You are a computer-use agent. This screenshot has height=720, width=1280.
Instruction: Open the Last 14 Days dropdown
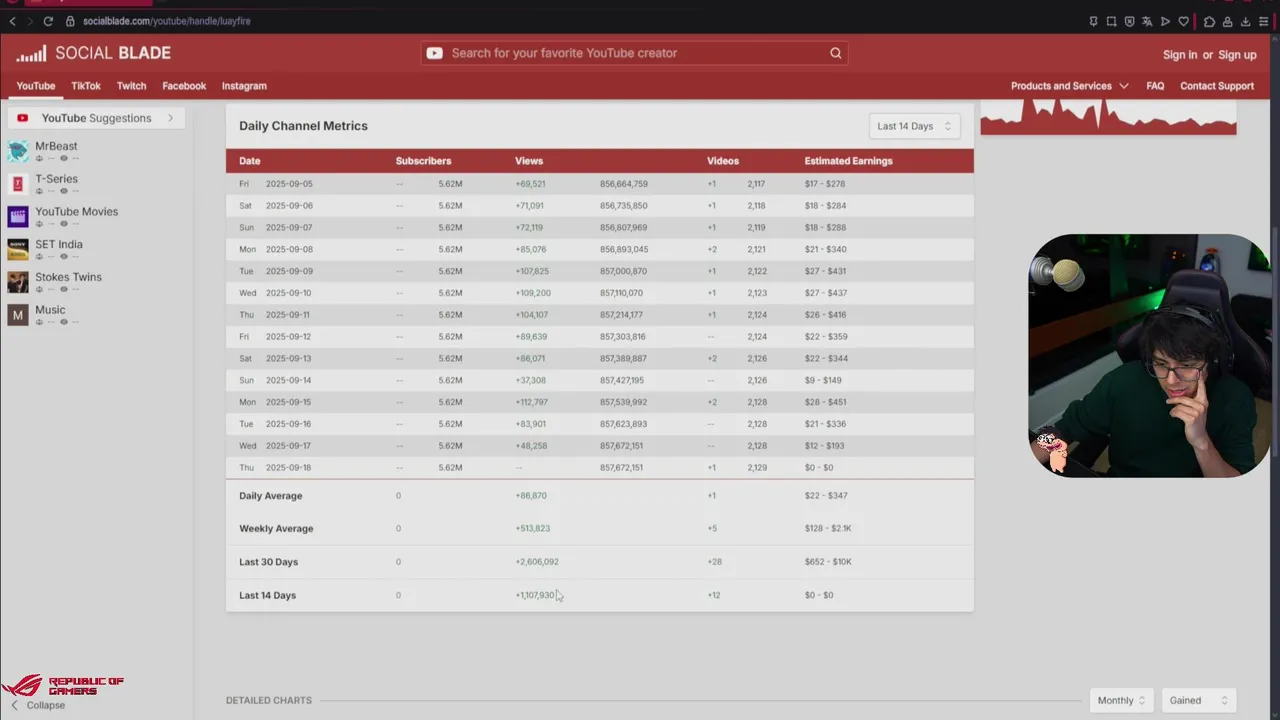914,126
